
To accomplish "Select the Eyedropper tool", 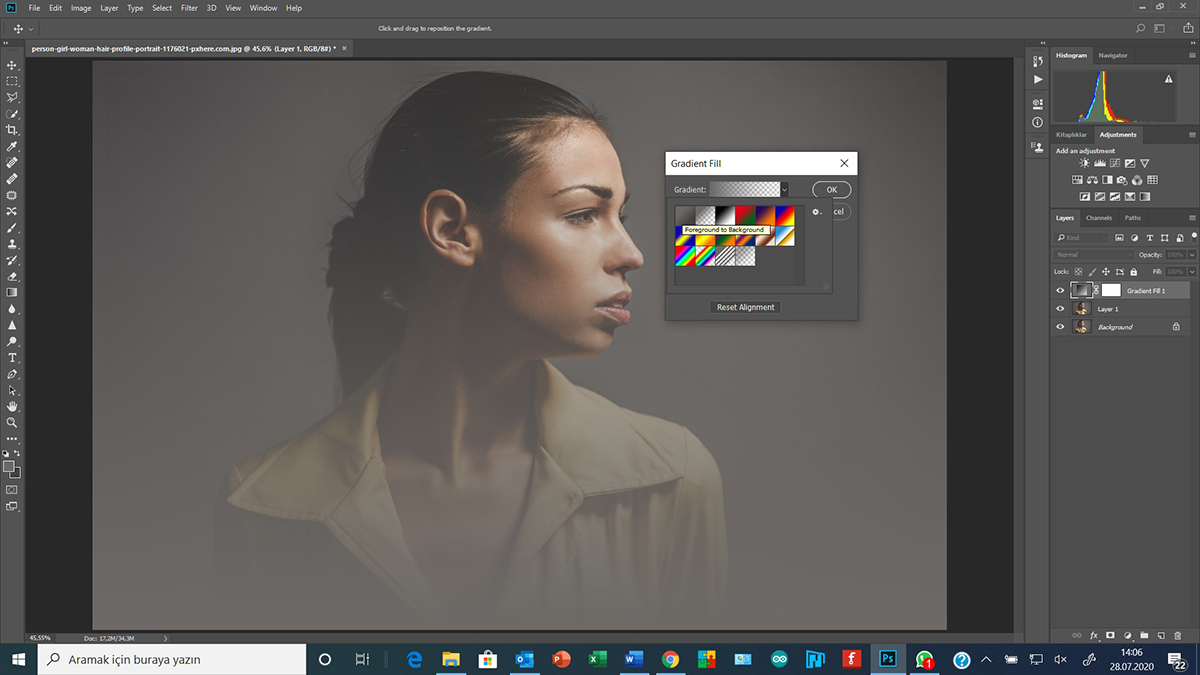I will click(x=12, y=146).
